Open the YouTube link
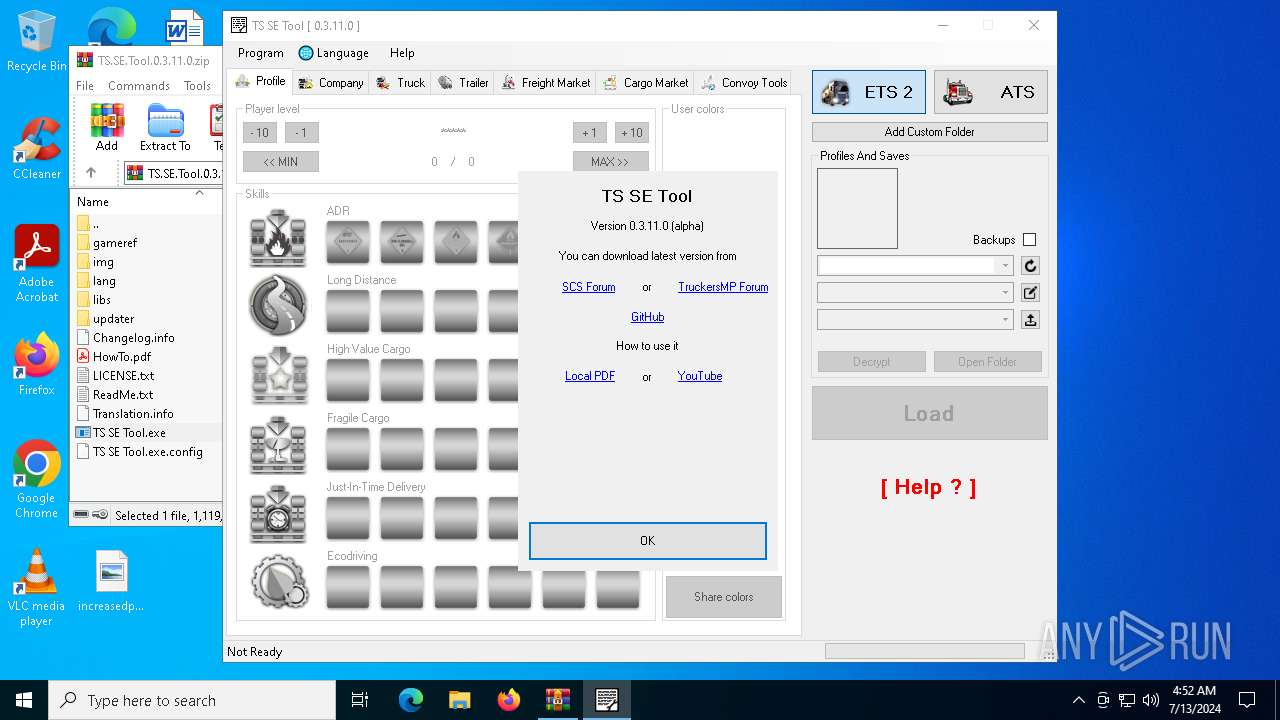Viewport: 1280px width, 720px height. click(x=700, y=376)
